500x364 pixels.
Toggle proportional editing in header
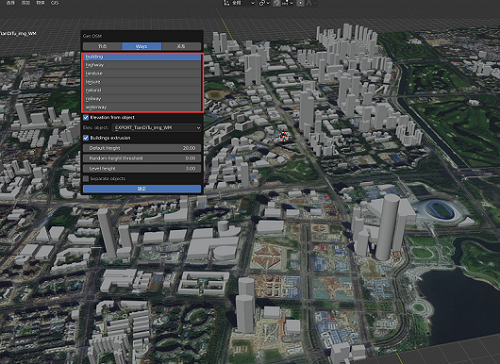click(x=300, y=3)
